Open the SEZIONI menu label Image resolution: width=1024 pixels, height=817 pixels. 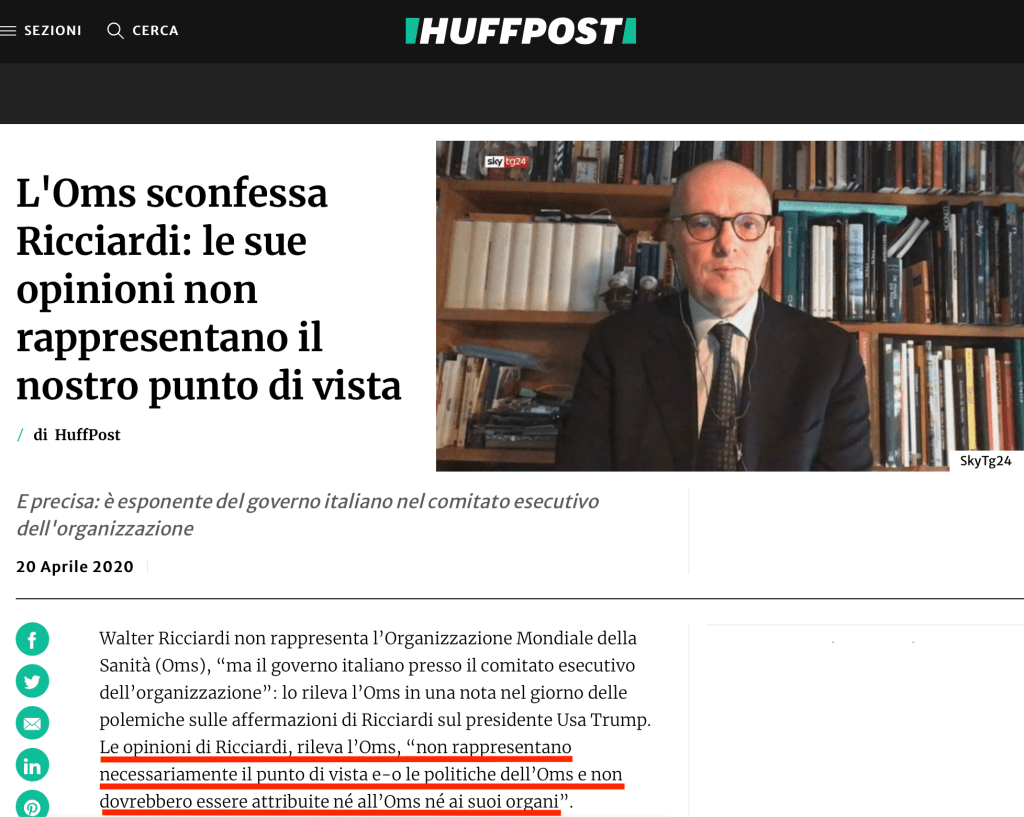tap(53, 31)
